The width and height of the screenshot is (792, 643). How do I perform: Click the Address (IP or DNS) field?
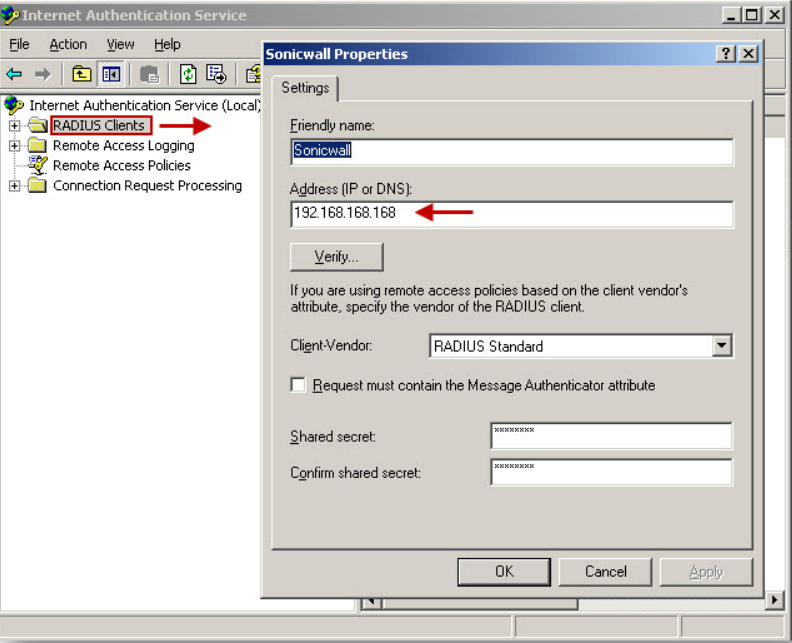(511, 214)
